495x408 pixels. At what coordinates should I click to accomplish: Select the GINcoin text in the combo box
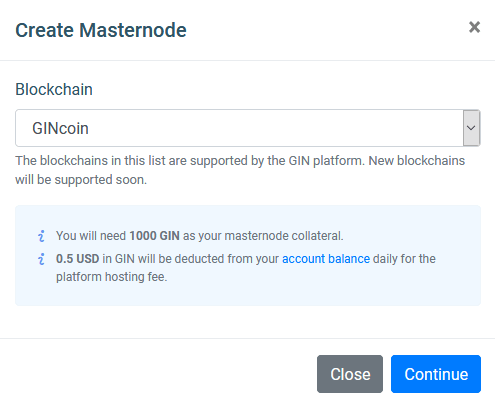coord(60,128)
